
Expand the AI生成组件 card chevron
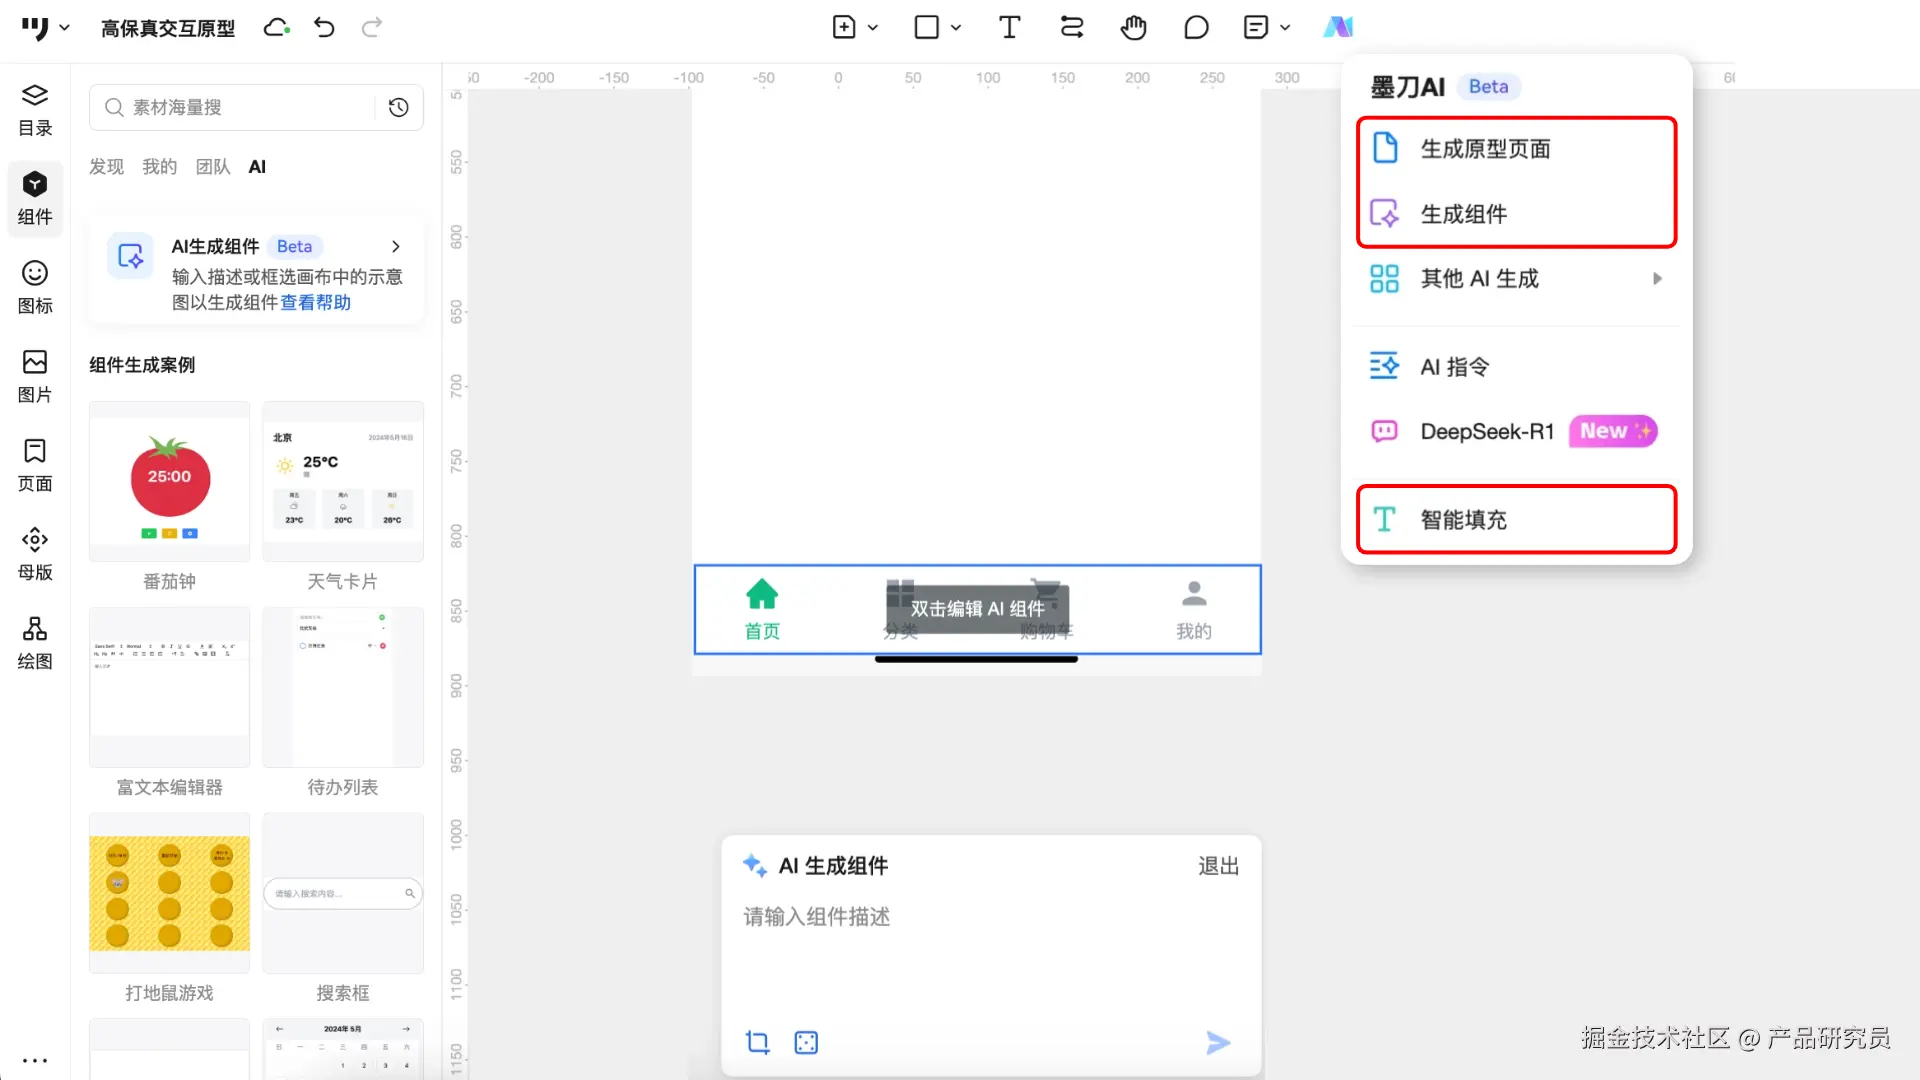pyautogui.click(x=396, y=246)
